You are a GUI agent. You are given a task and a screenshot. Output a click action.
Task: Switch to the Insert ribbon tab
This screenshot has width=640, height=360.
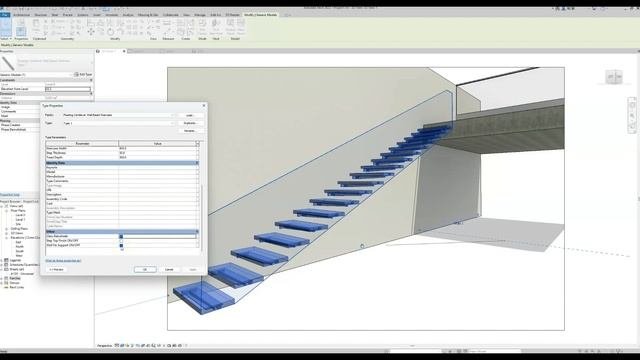pos(97,15)
